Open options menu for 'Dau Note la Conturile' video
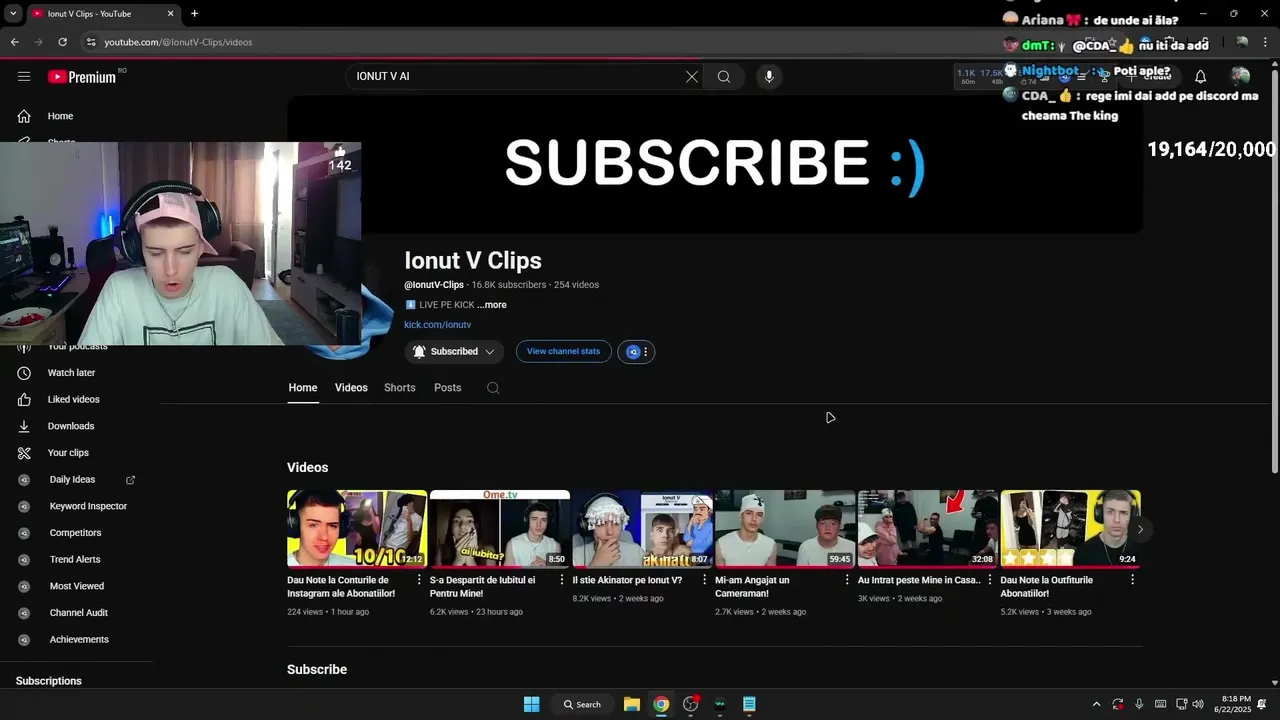Image resolution: width=1280 pixels, height=720 pixels. 419,580
